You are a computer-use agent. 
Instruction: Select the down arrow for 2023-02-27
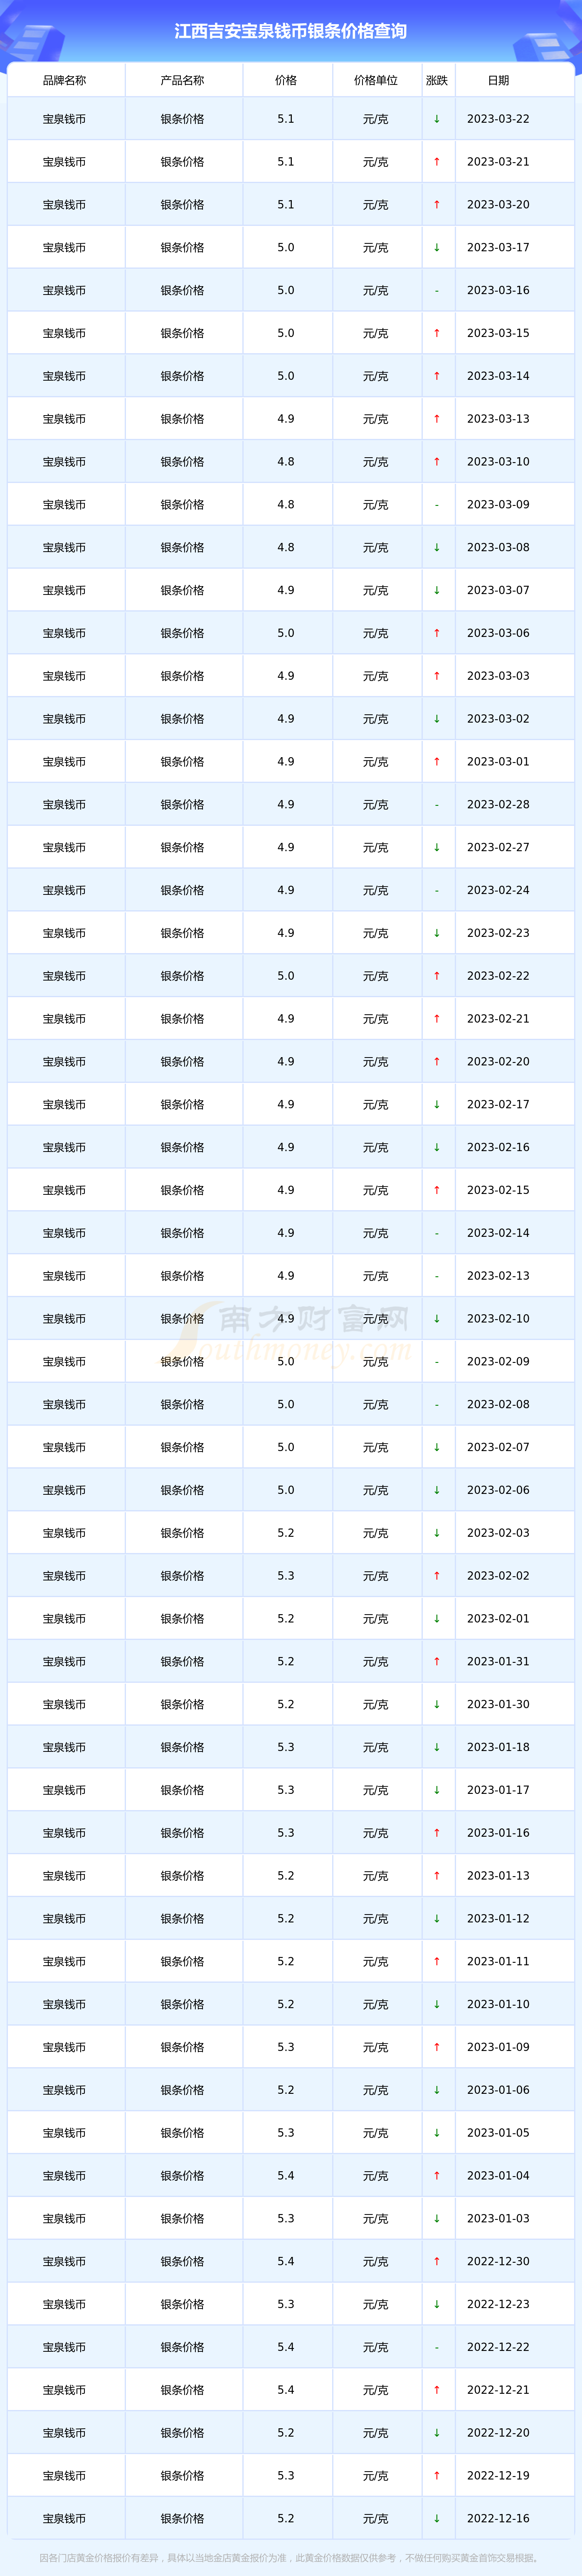[x=437, y=848]
